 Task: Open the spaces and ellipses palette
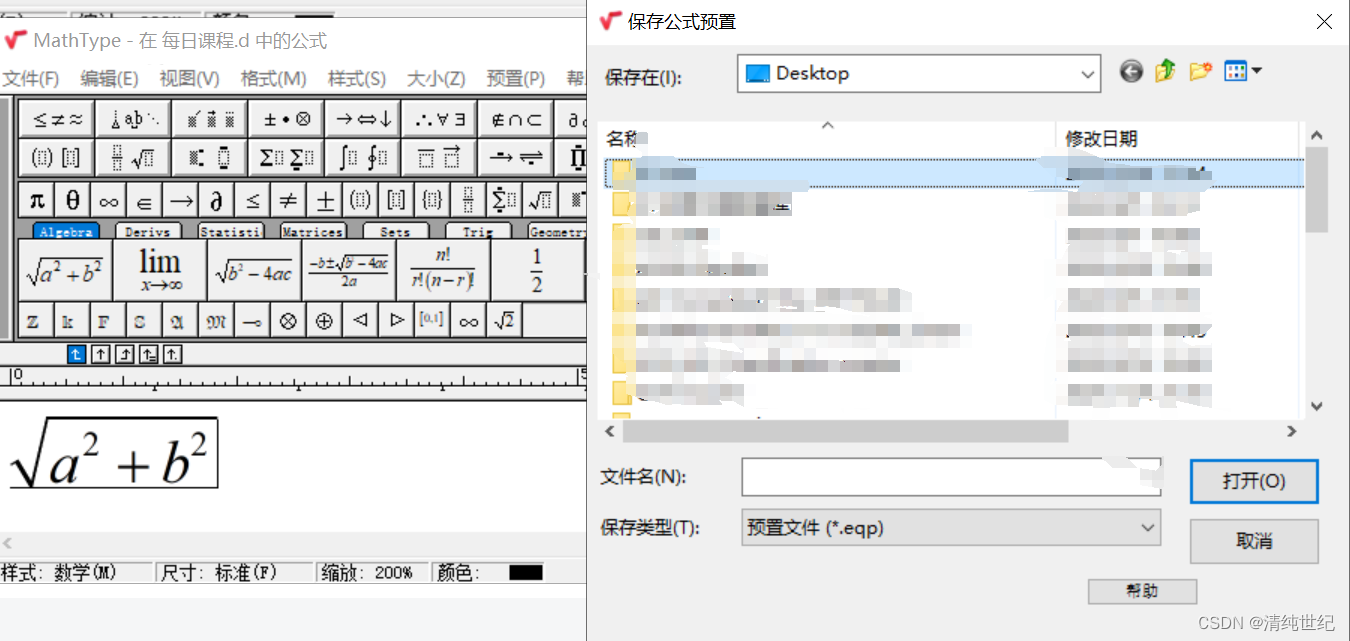click(x=133, y=119)
